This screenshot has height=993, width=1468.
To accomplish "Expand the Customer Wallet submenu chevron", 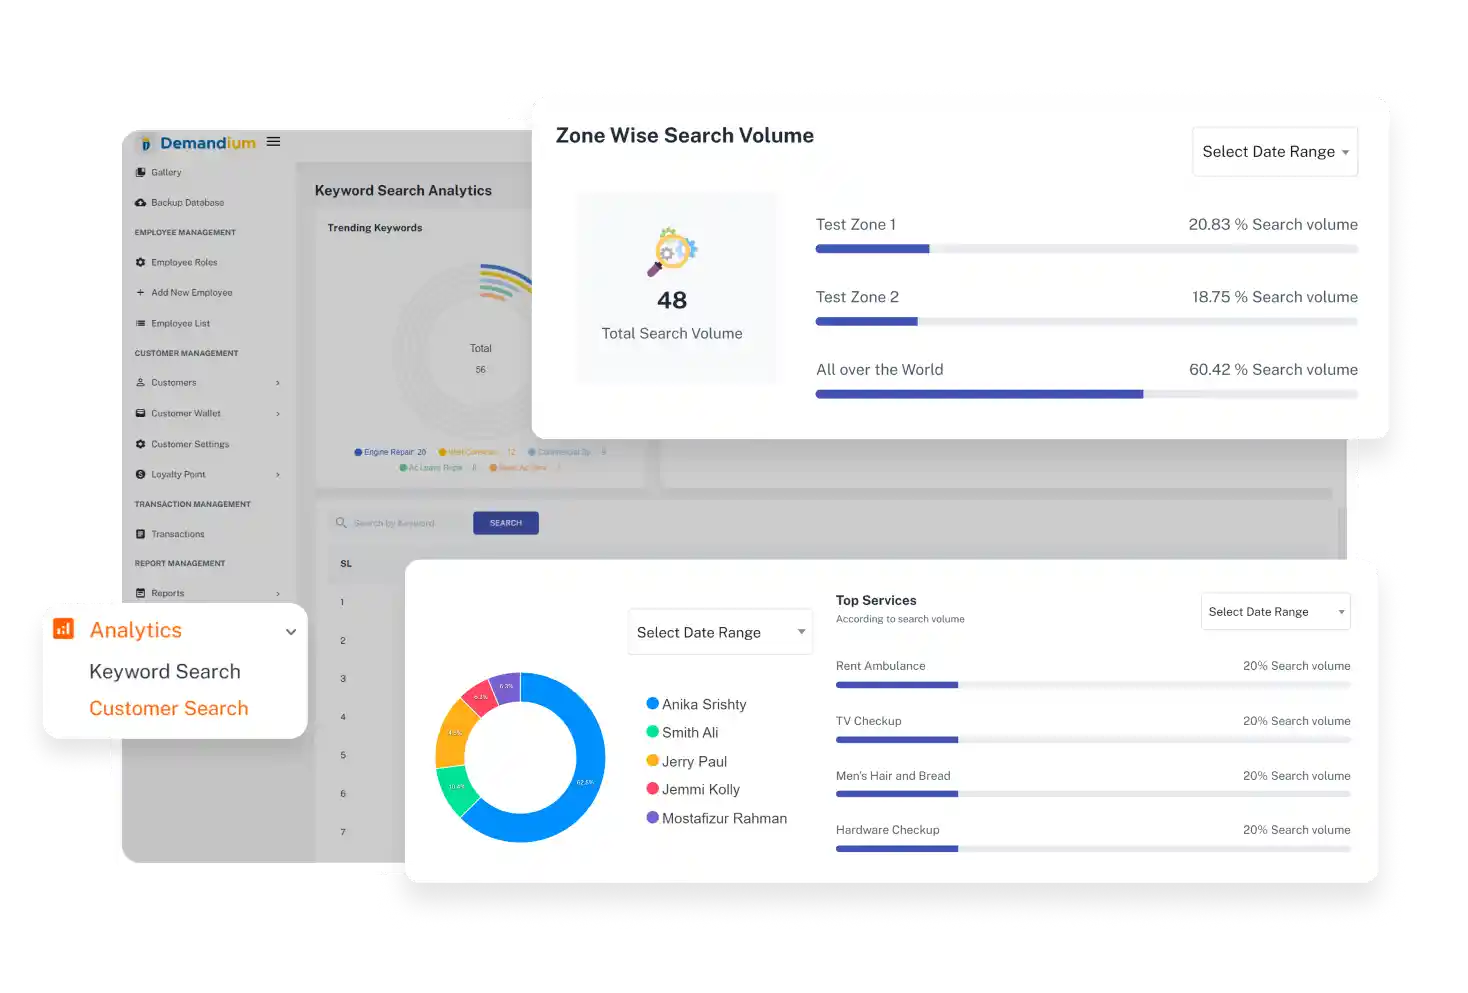I will [278, 413].
